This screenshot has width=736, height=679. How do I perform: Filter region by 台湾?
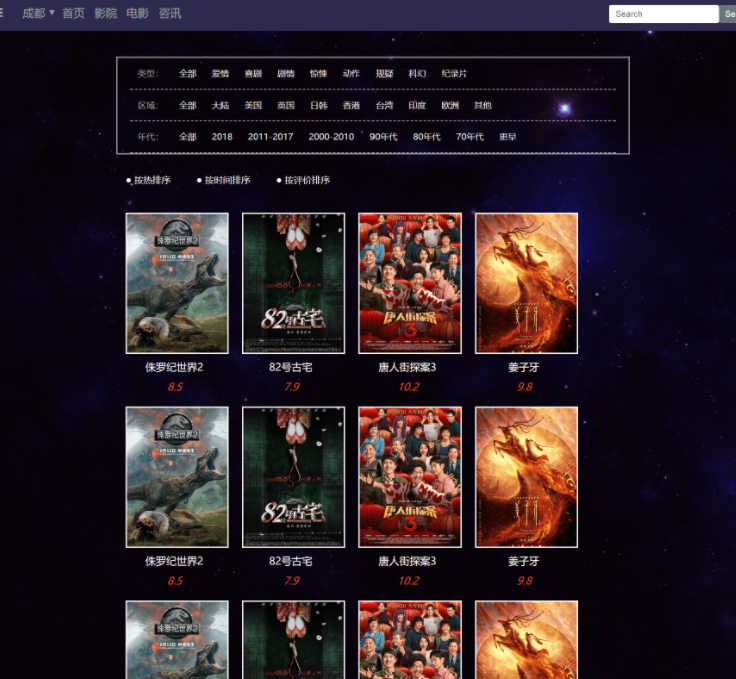click(x=384, y=106)
